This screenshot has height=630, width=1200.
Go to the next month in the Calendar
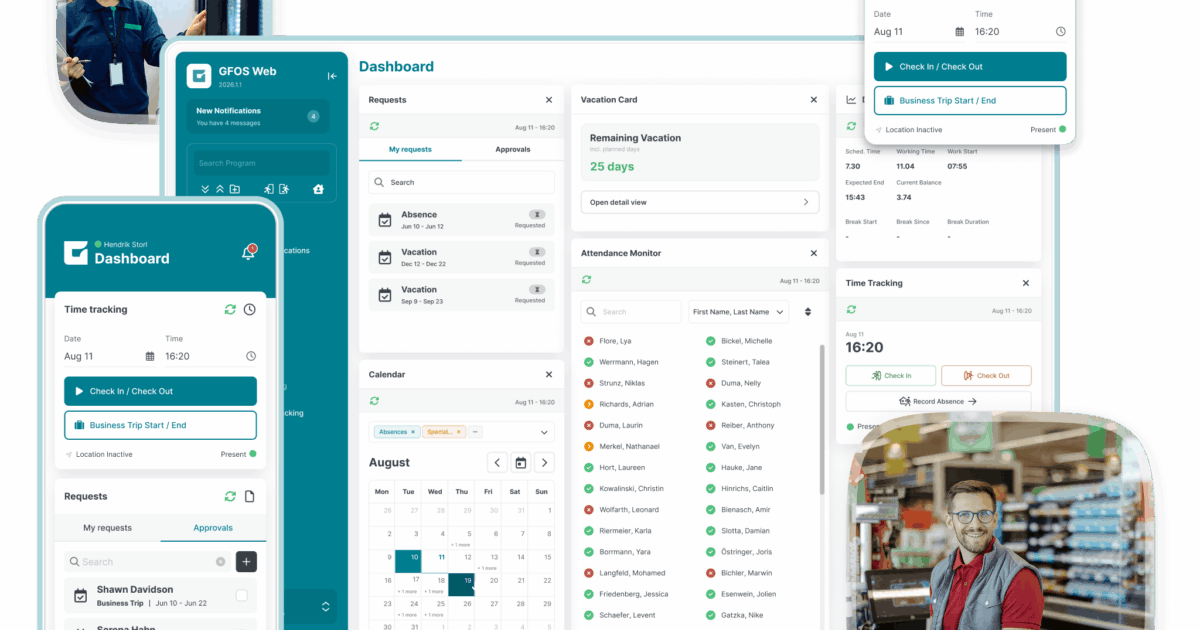pyautogui.click(x=544, y=462)
